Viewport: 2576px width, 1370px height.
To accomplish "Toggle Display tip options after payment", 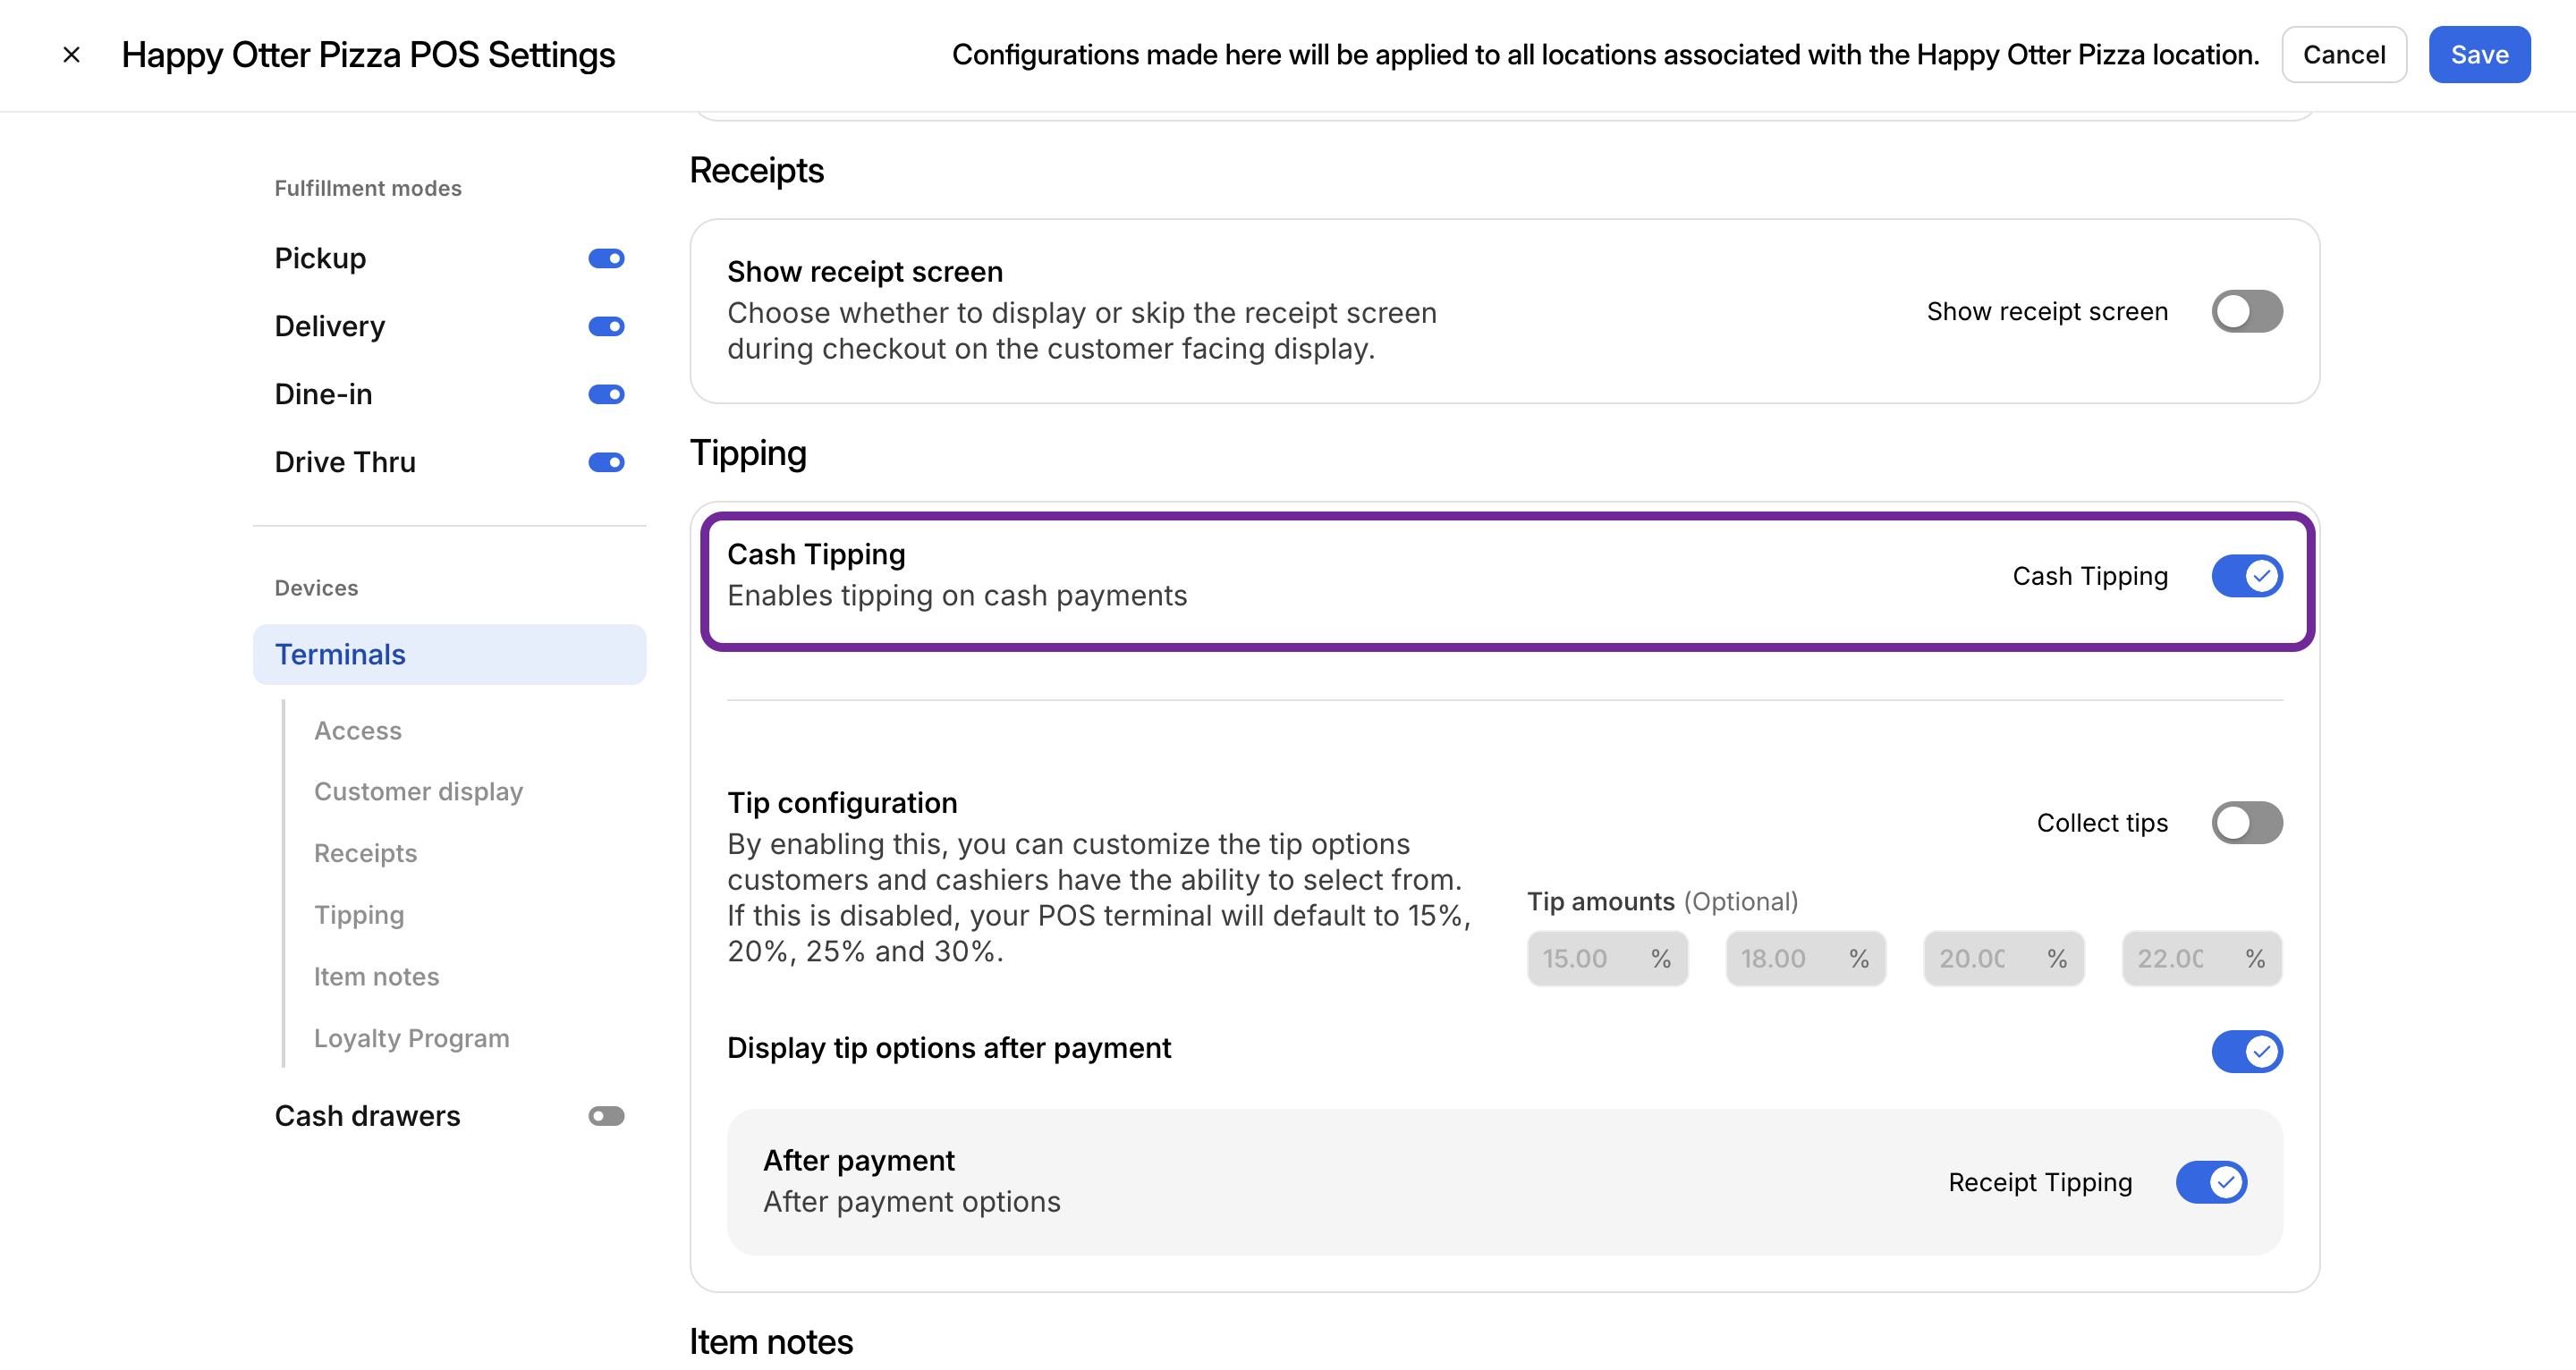I will coord(2247,1052).
